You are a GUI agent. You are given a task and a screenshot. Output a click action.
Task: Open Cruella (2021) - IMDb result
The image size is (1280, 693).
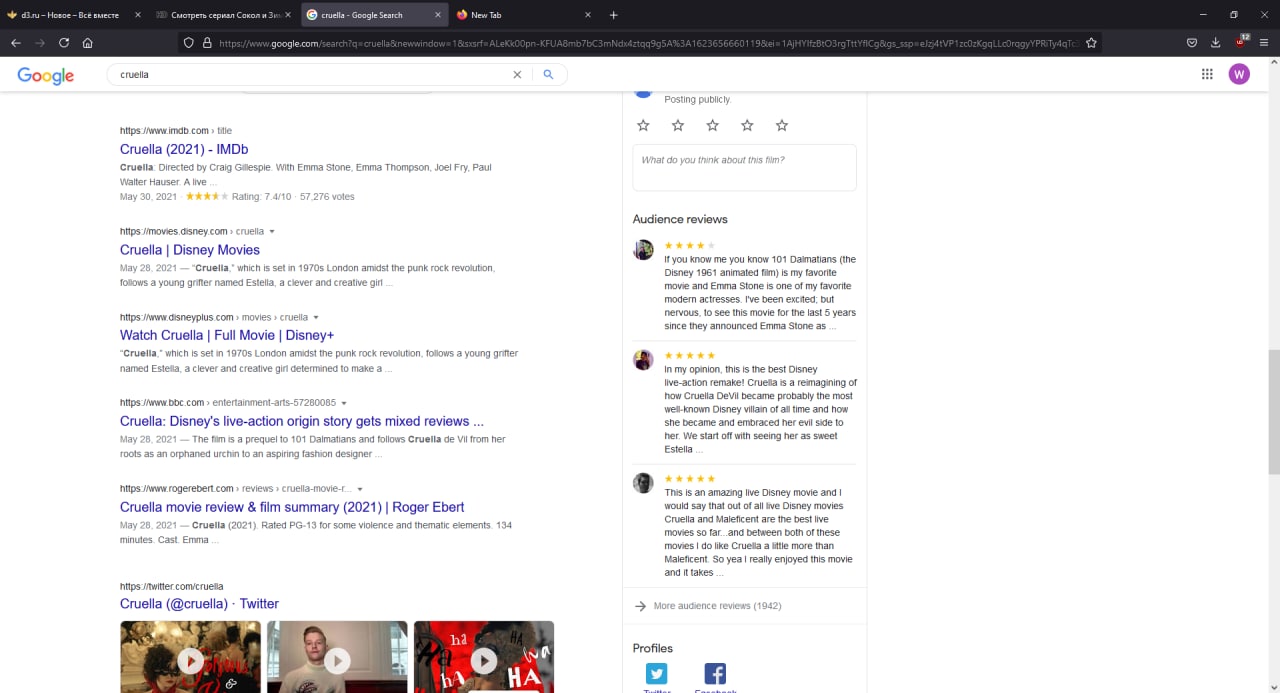pos(184,149)
